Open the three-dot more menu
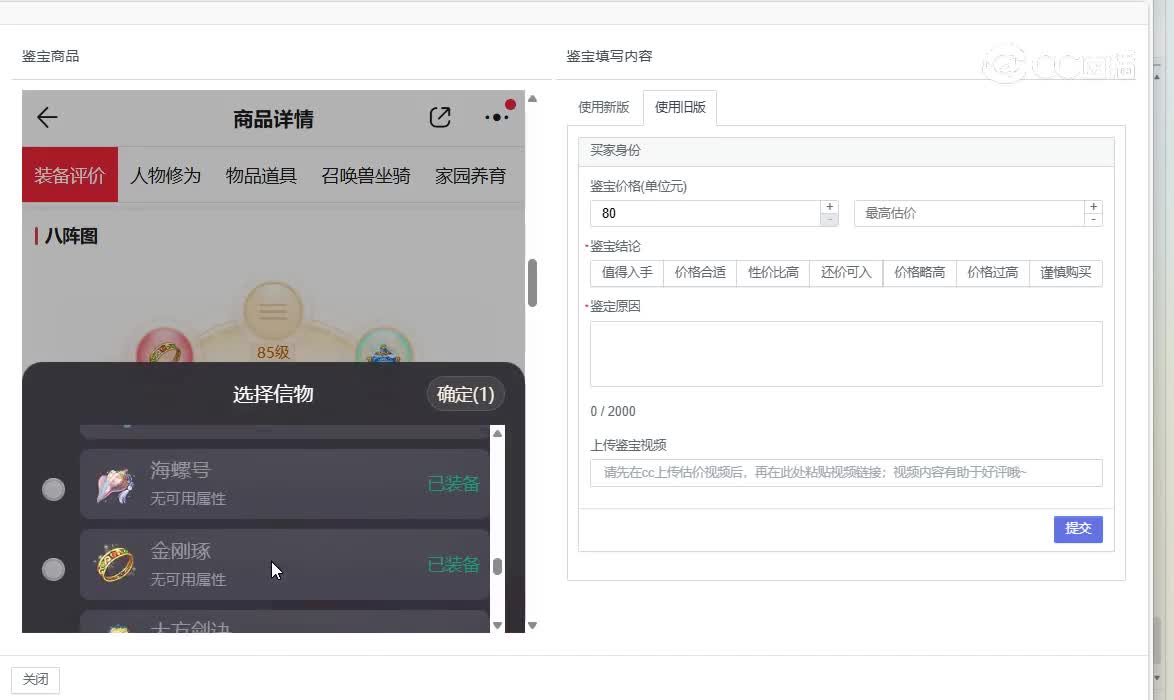The height and width of the screenshot is (700, 1174). click(x=496, y=118)
